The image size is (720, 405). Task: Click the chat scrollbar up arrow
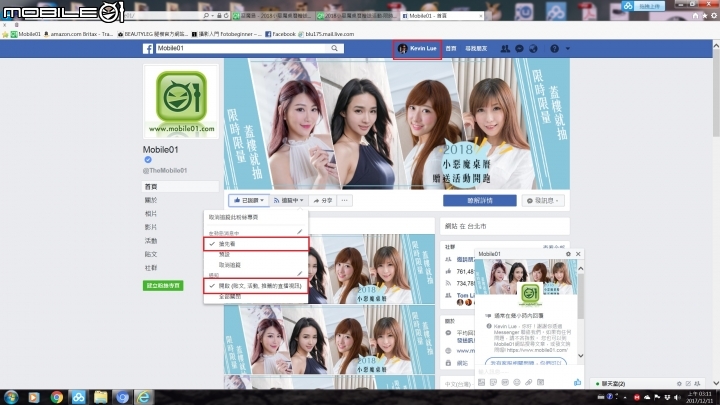(x=580, y=269)
